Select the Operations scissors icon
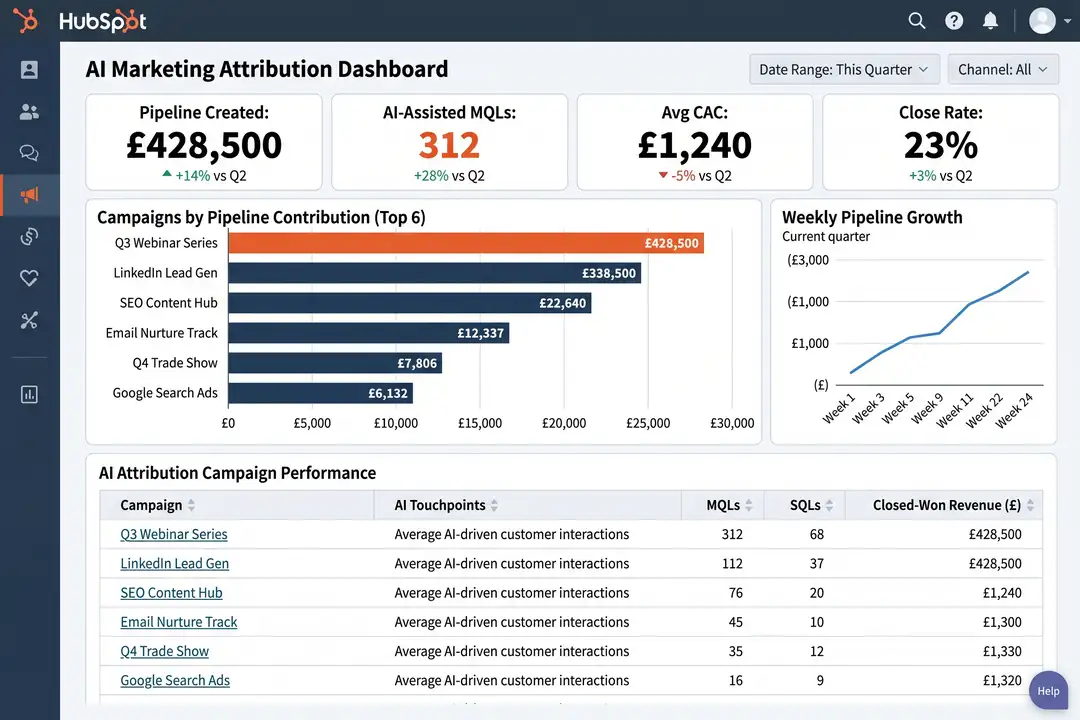1080x720 pixels. tap(28, 319)
